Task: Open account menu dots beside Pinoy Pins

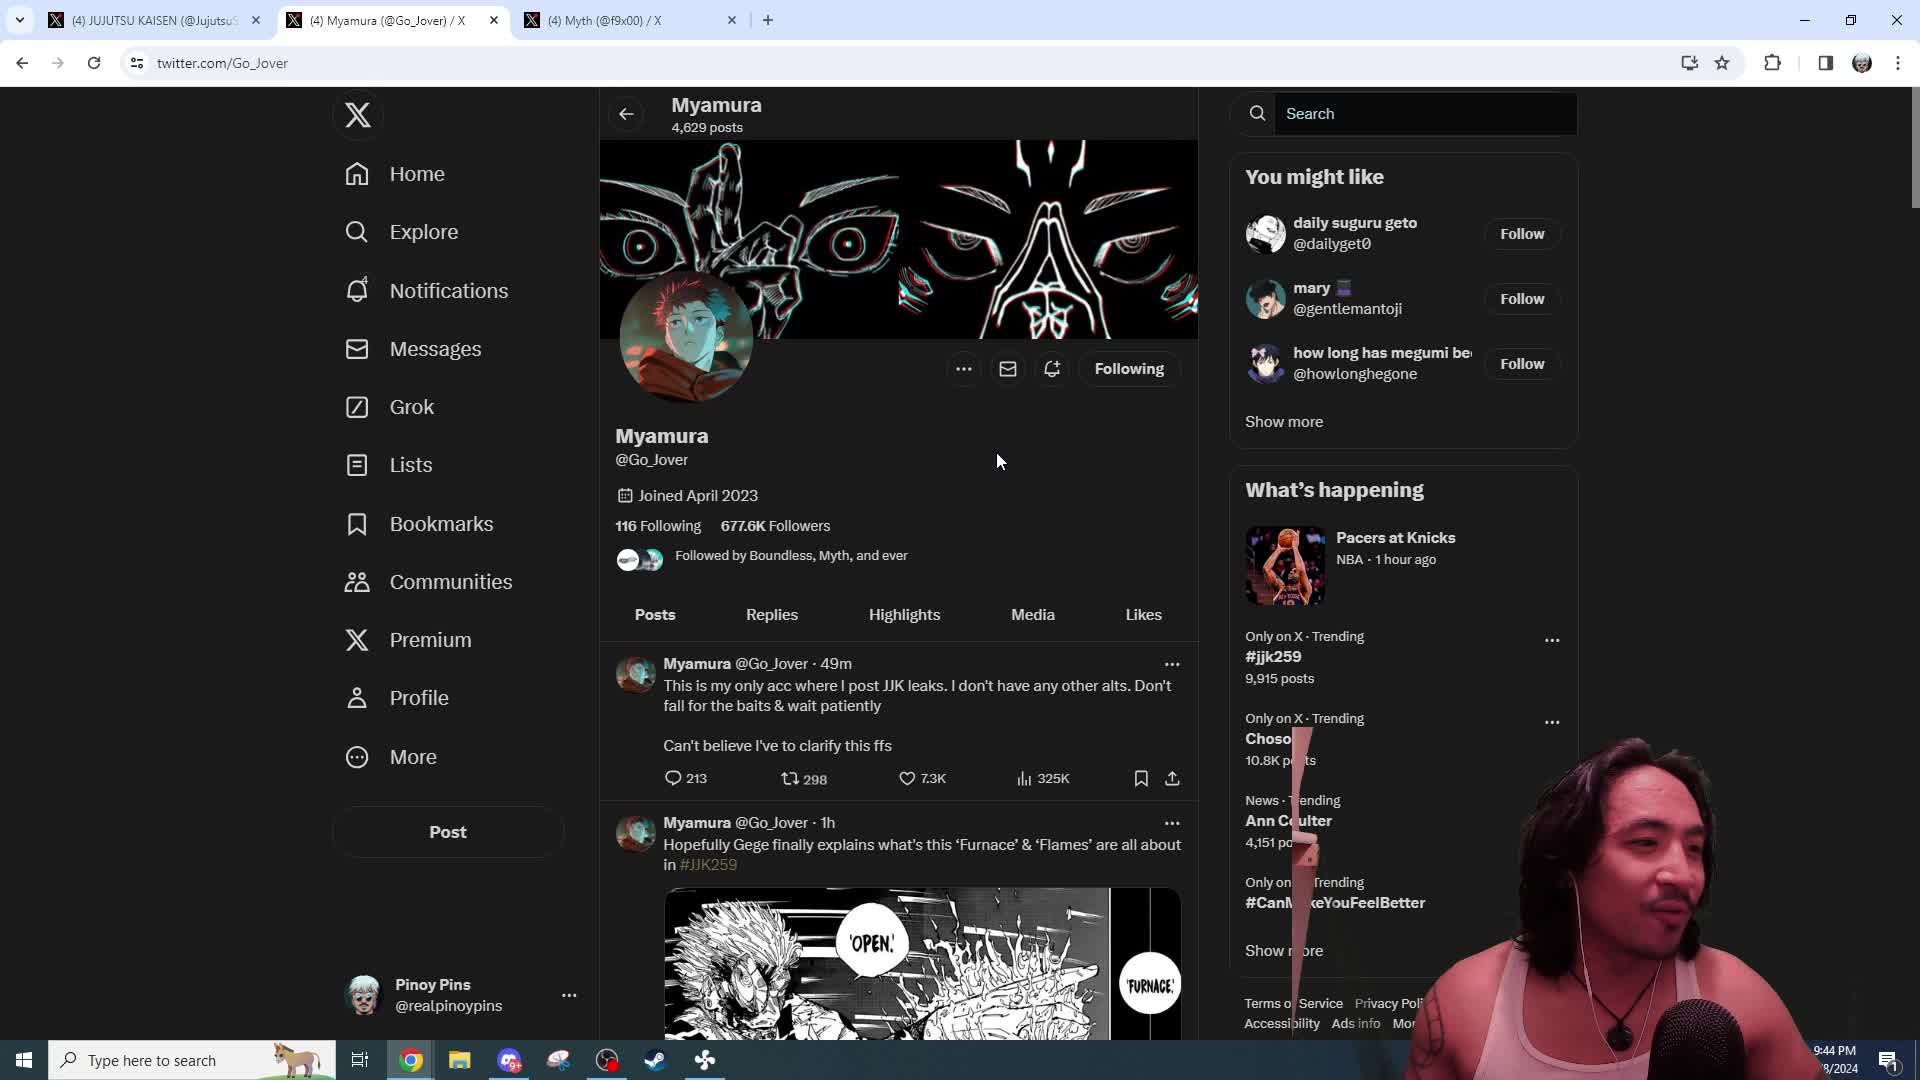Action: click(569, 995)
